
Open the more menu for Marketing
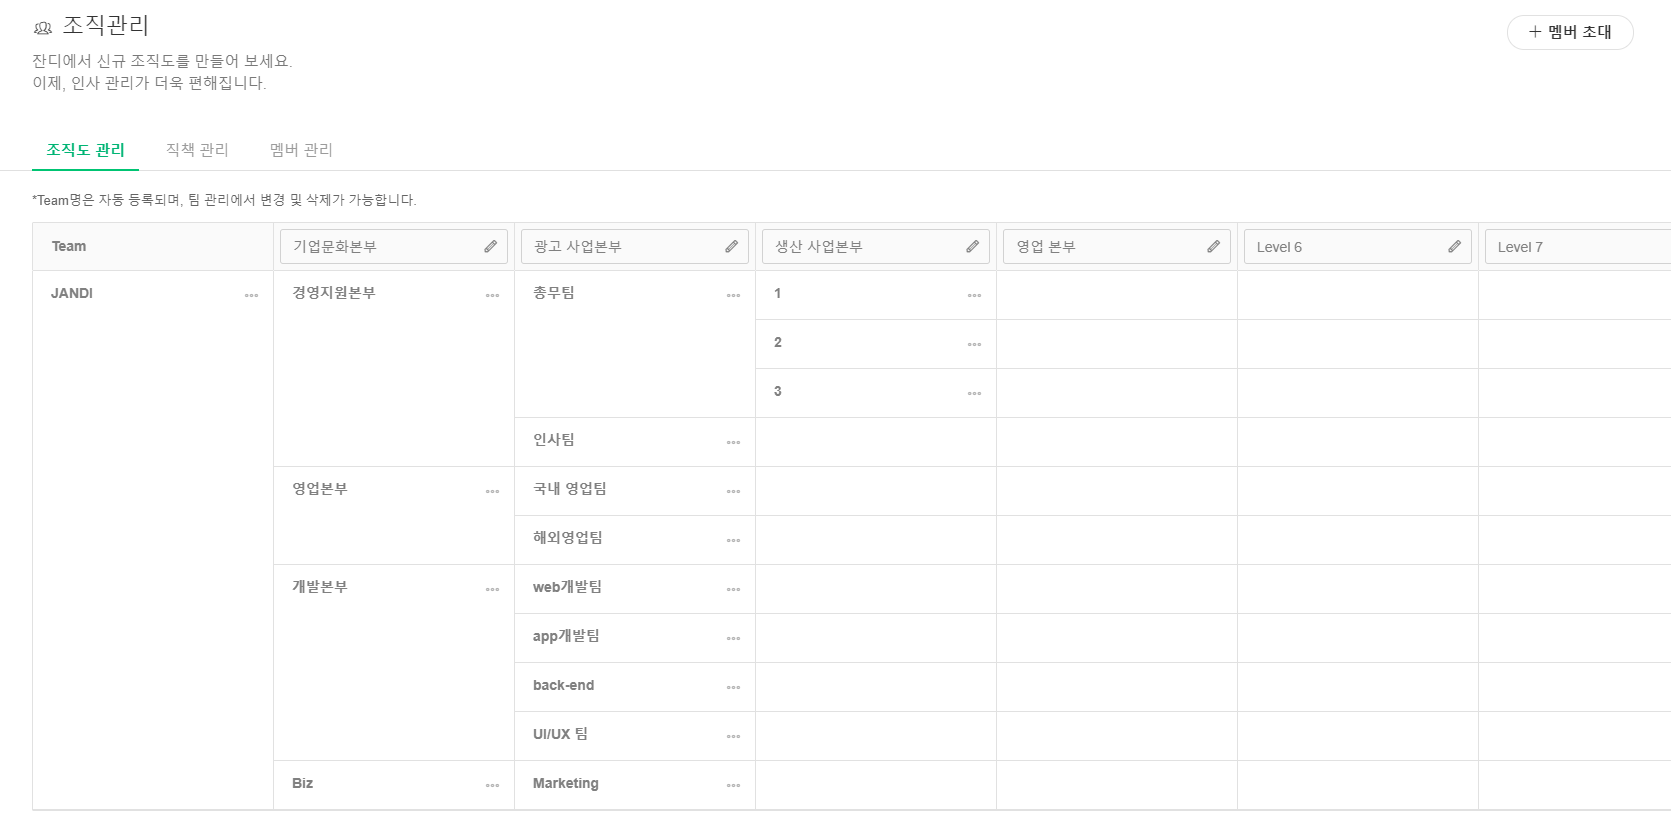(x=733, y=785)
